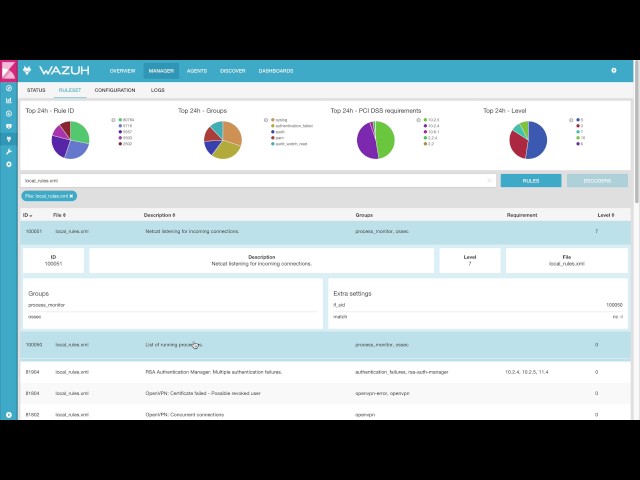This screenshot has width=640, height=480.
Task: Open the Dashboards tab
Action: [276, 71]
